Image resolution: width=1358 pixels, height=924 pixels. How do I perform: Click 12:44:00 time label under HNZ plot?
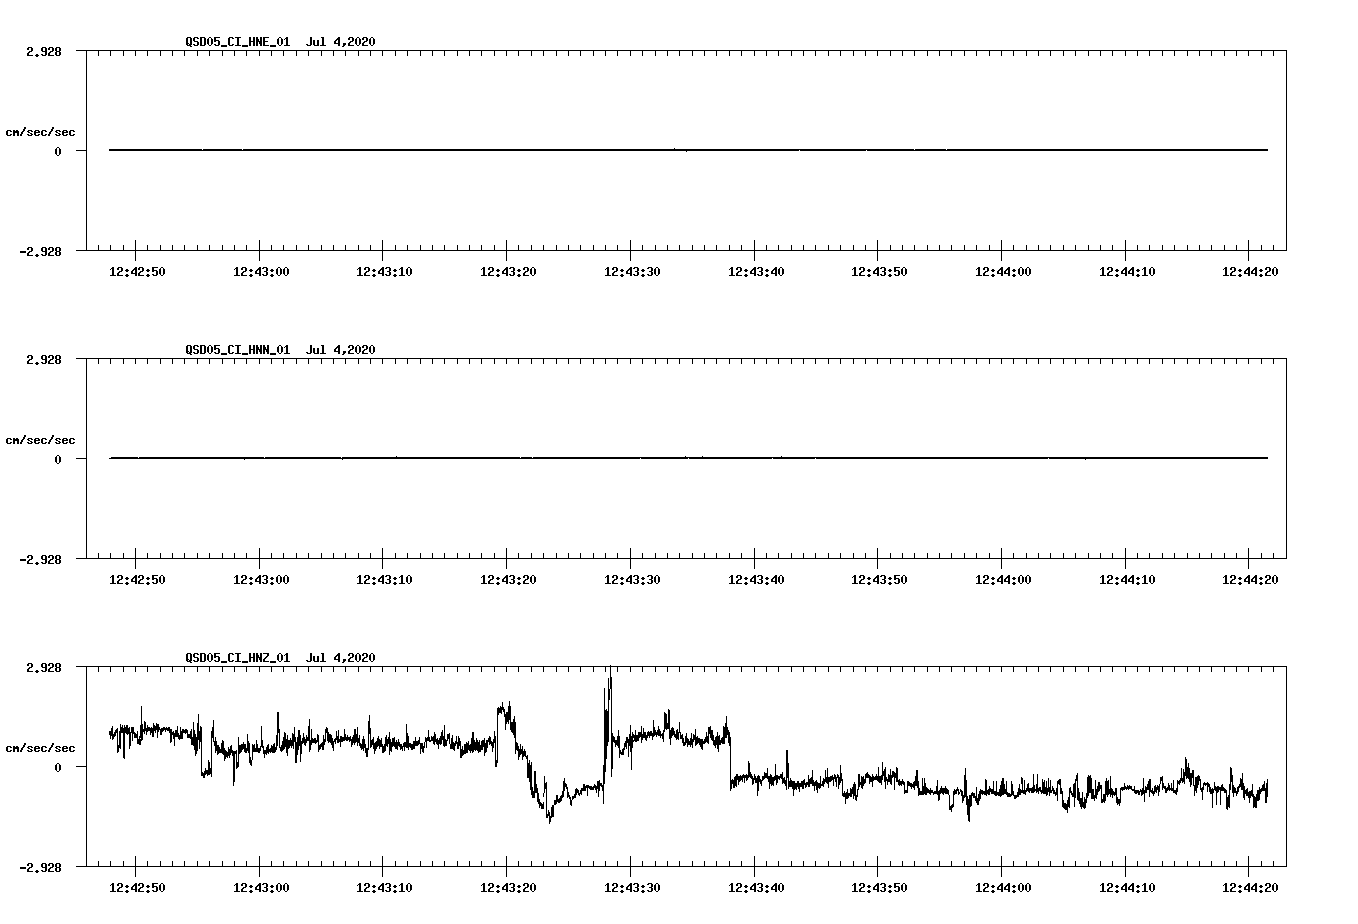click(x=1003, y=888)
